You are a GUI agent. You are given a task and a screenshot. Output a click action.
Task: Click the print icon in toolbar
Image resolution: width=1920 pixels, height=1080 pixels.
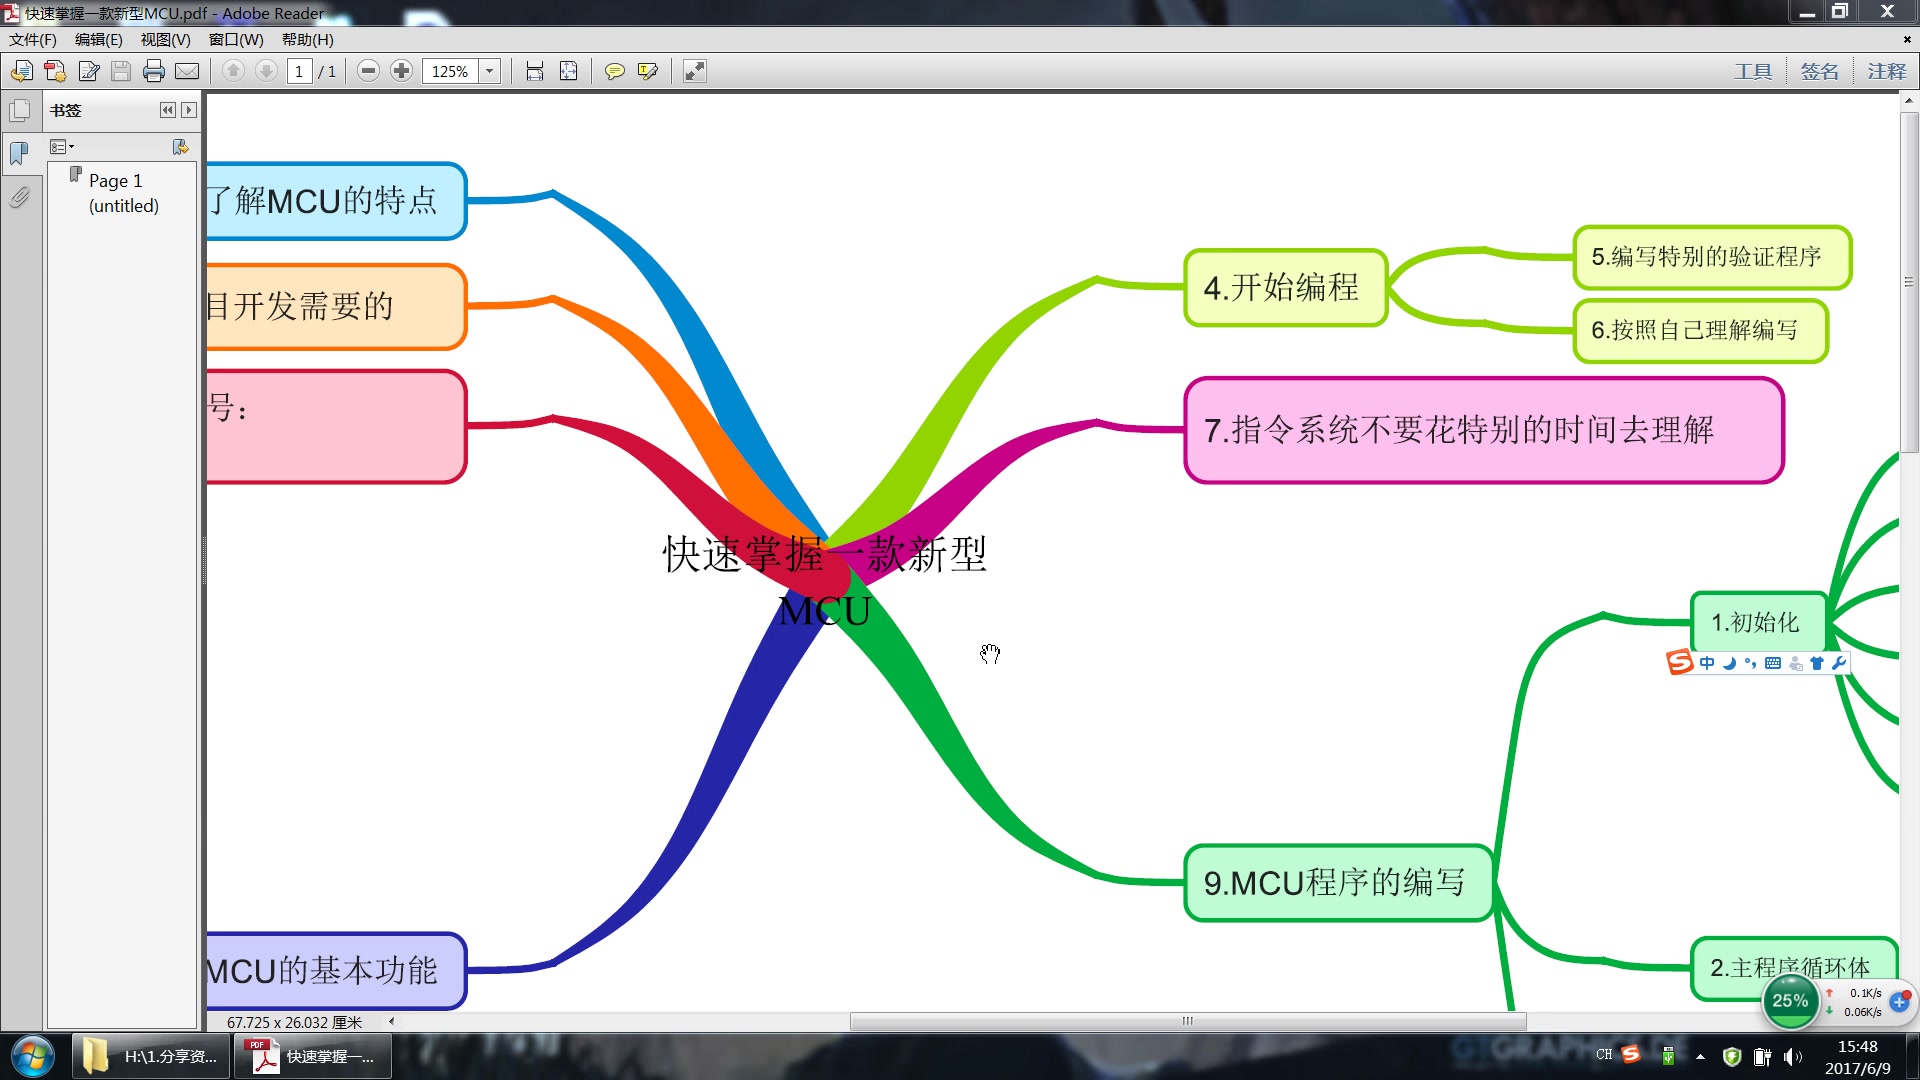coord(153,71)
